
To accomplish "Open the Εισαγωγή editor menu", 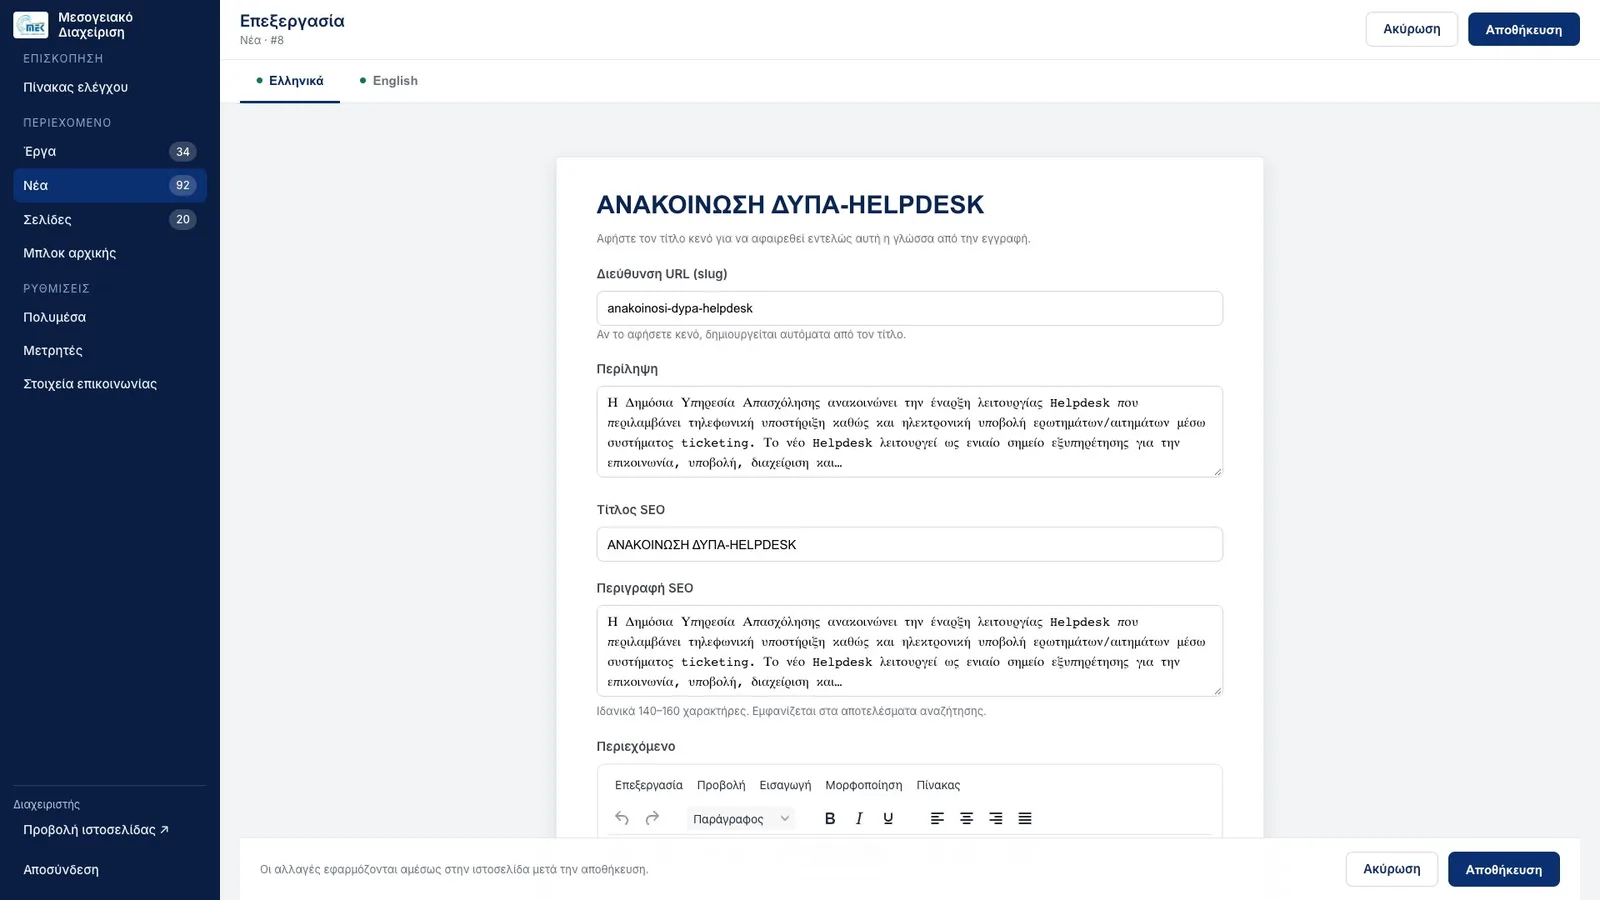I will [x=785, y=785].
